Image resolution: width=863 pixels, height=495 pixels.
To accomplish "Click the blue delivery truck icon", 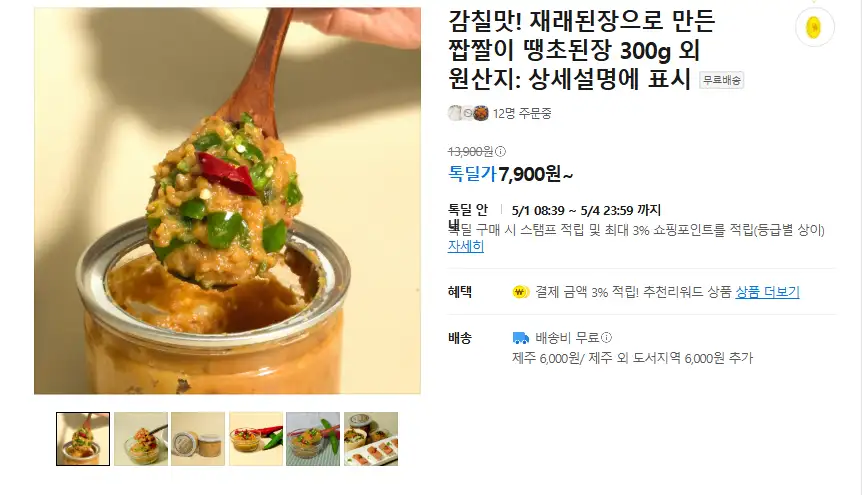I will pyautogui.click(x=520, y=338).
